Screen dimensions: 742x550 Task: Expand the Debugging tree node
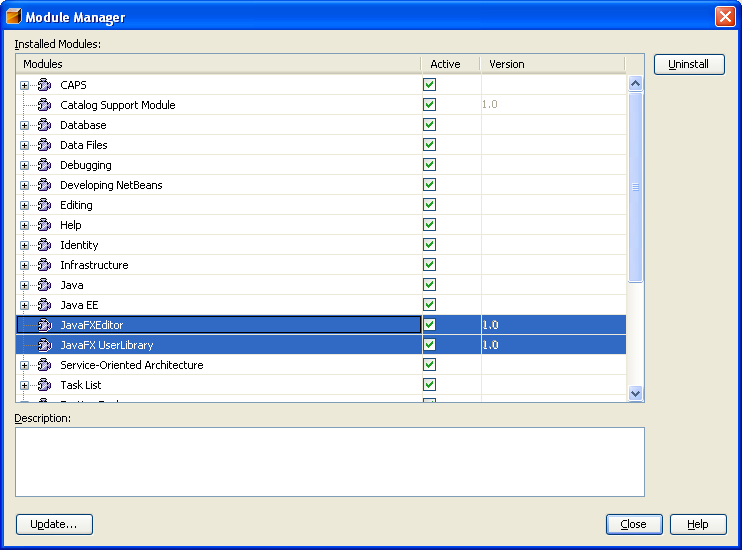[x=24, y=165]
